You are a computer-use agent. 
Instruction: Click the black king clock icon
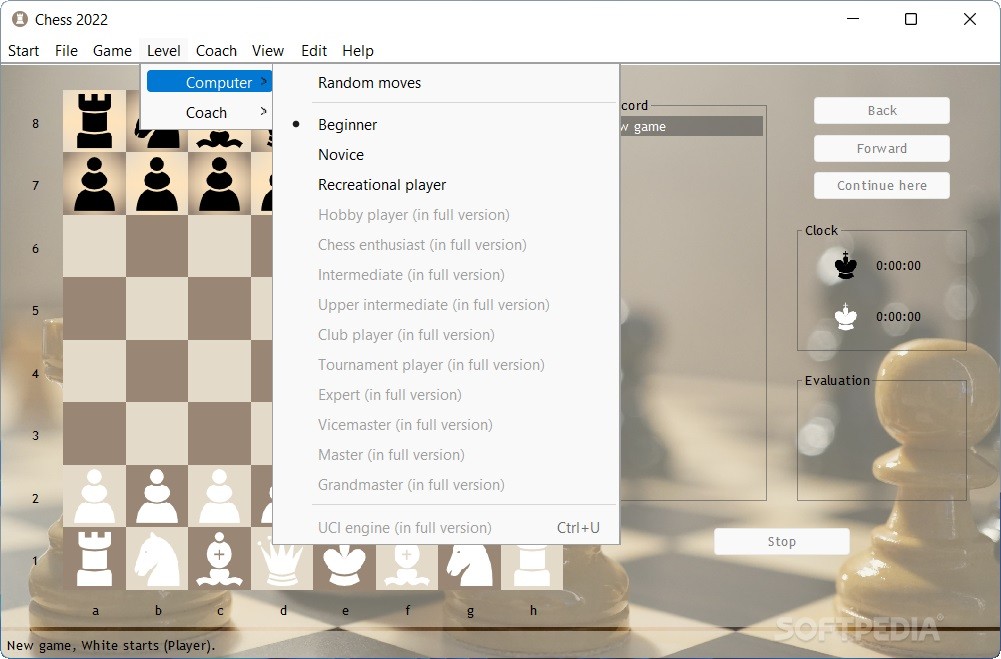[846, 265]
